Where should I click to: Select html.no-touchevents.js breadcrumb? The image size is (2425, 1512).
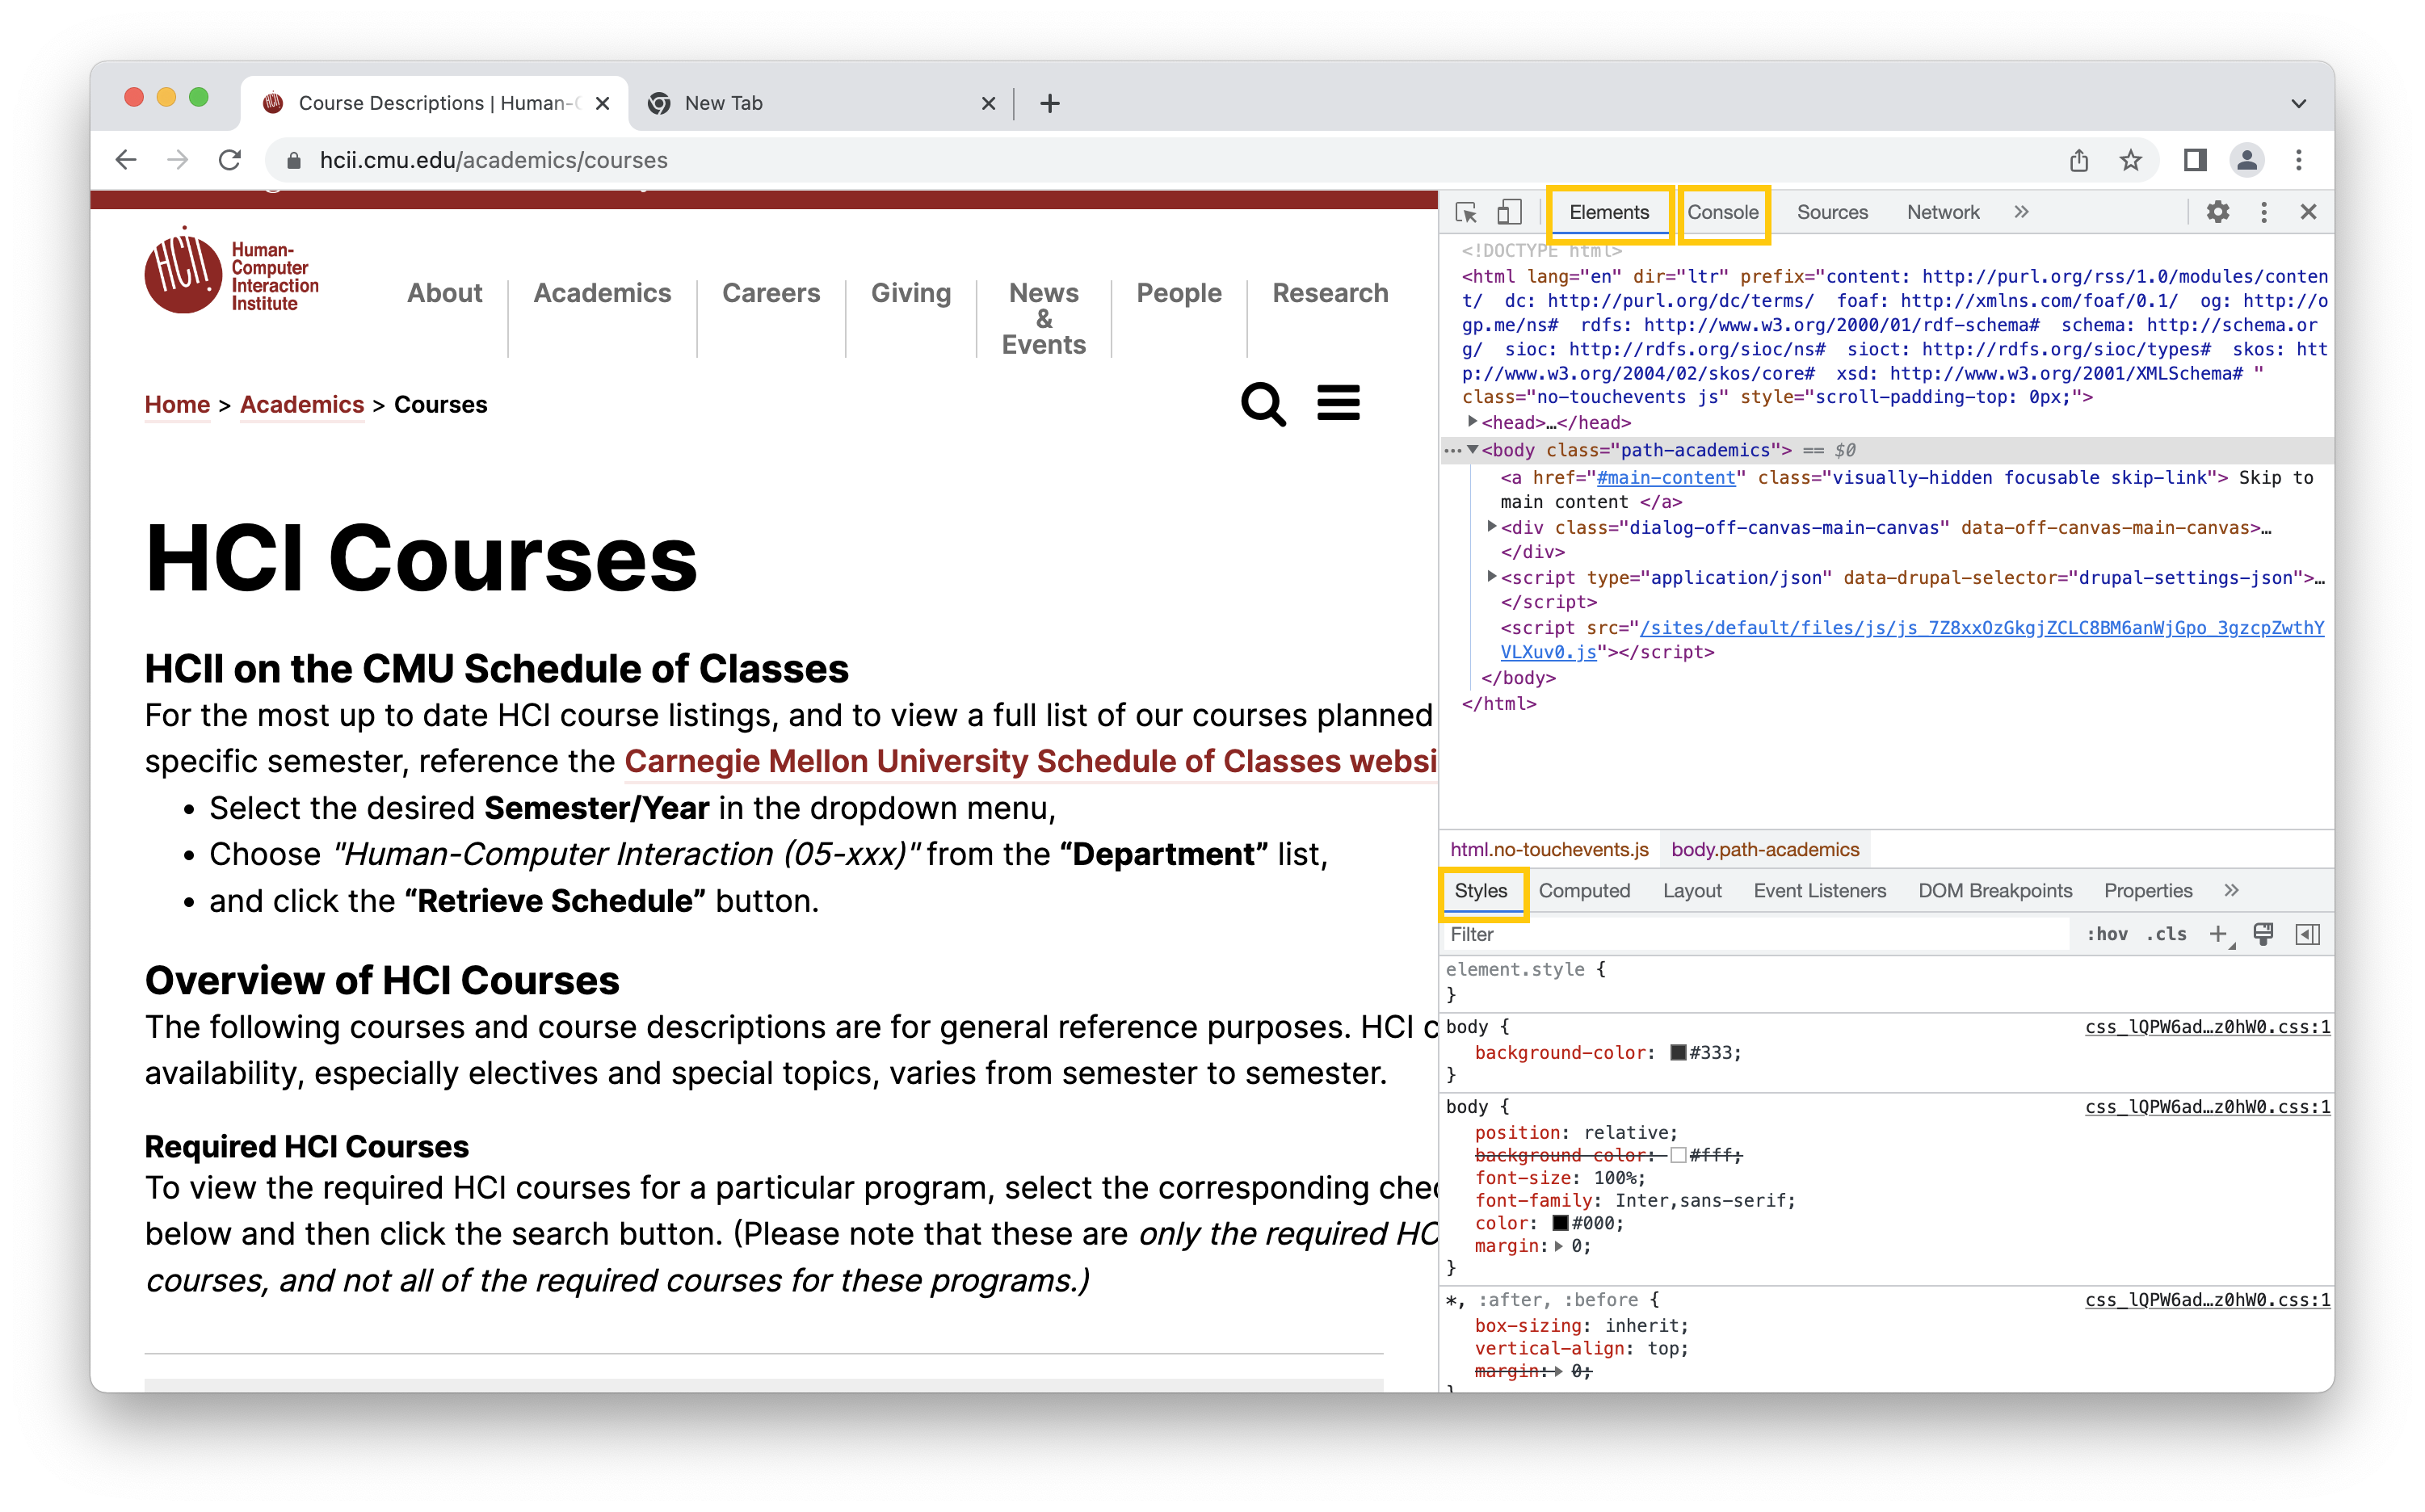point(1548,849)
